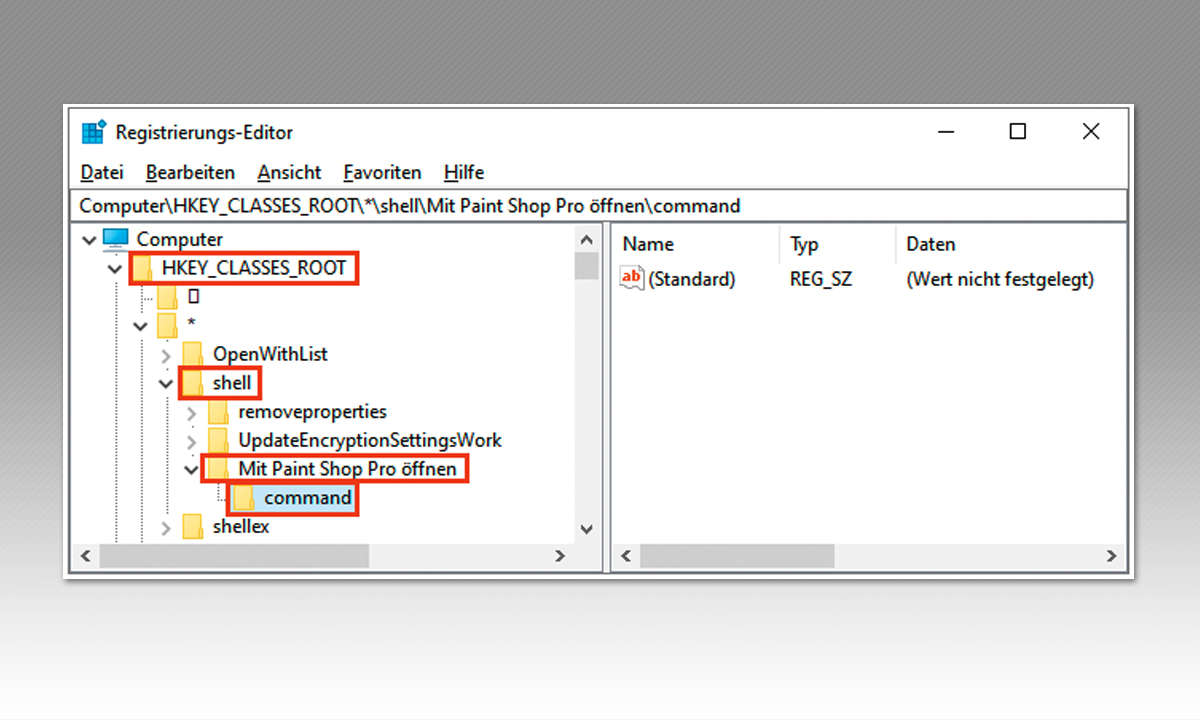The image size is (1200, 720).
Task: Click the tree pane vertical scroll thumb
Action: tap(587, 266)
